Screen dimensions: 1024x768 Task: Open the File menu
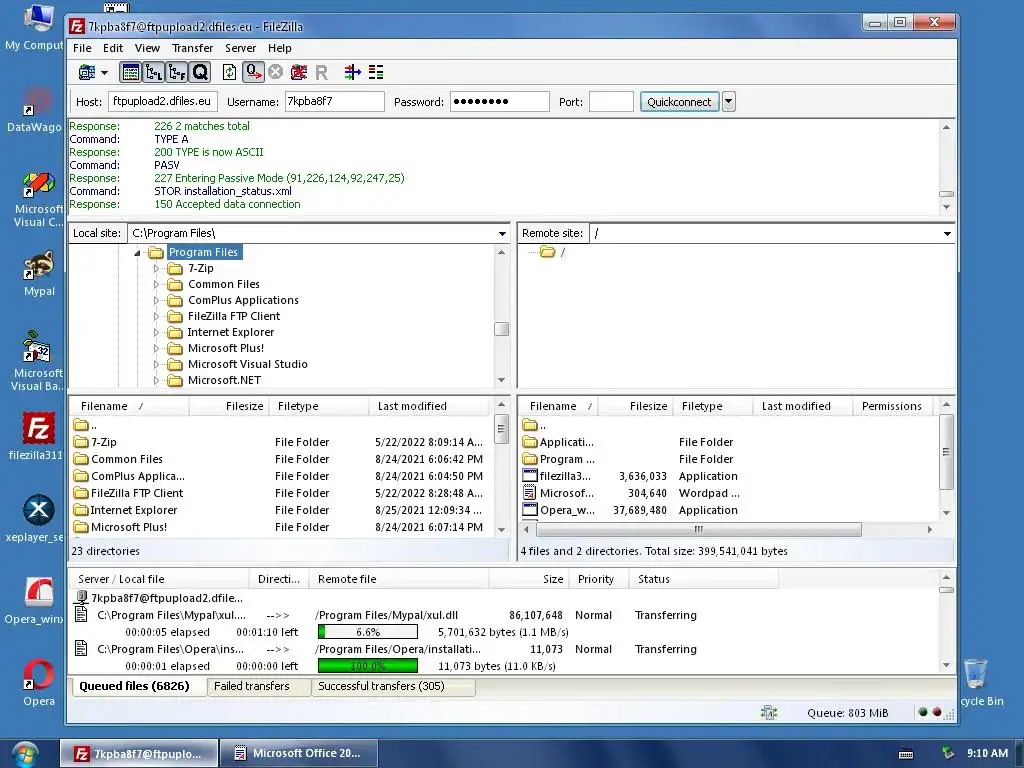[x=82, y=48]
